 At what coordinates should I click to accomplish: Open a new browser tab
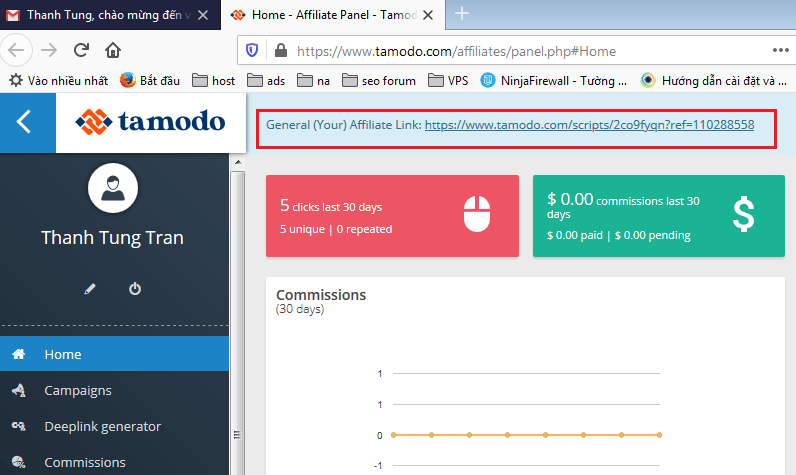click(x=461, y=14)
